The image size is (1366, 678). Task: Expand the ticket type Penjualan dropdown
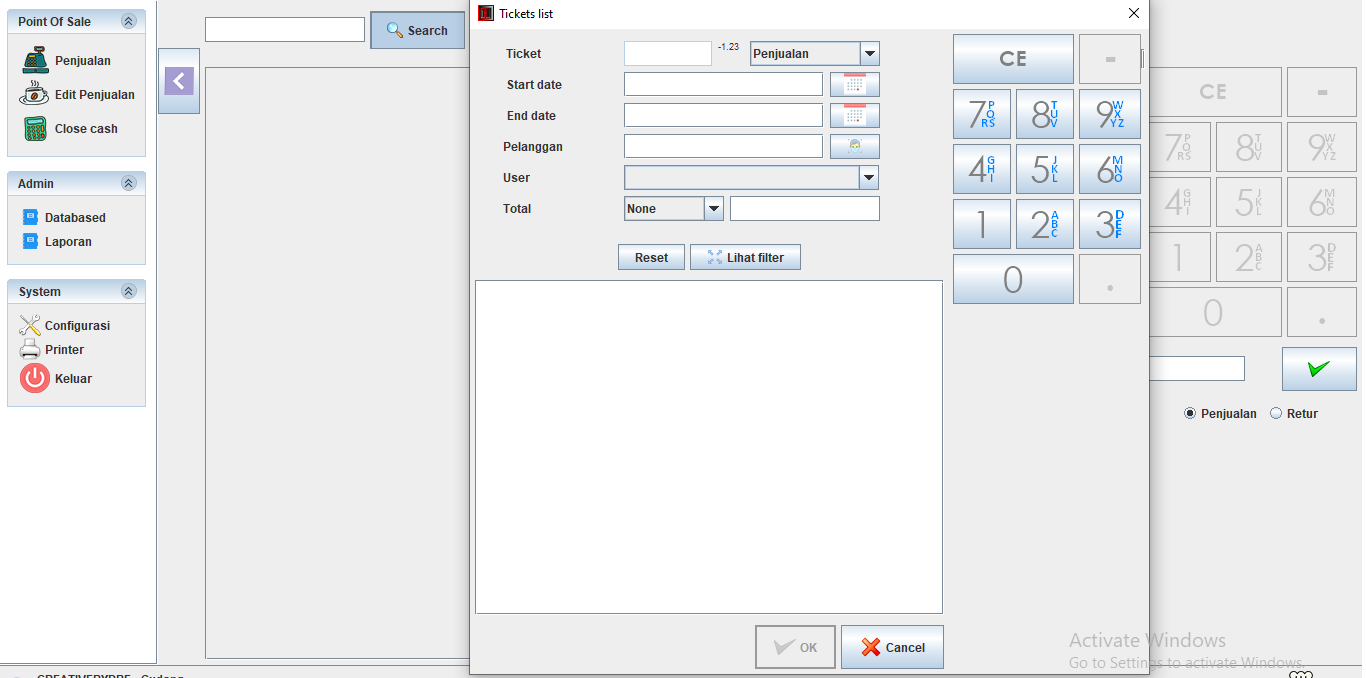pyautogui.click(x=869, y=54)
